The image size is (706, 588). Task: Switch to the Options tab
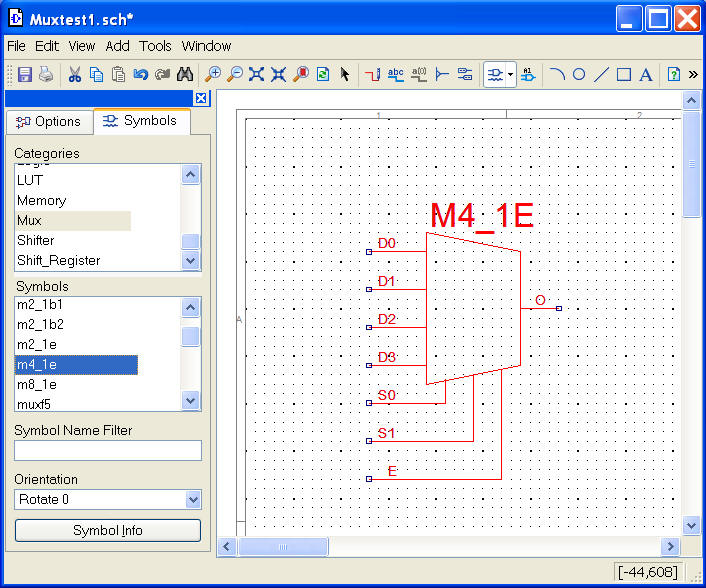(49, 122)
